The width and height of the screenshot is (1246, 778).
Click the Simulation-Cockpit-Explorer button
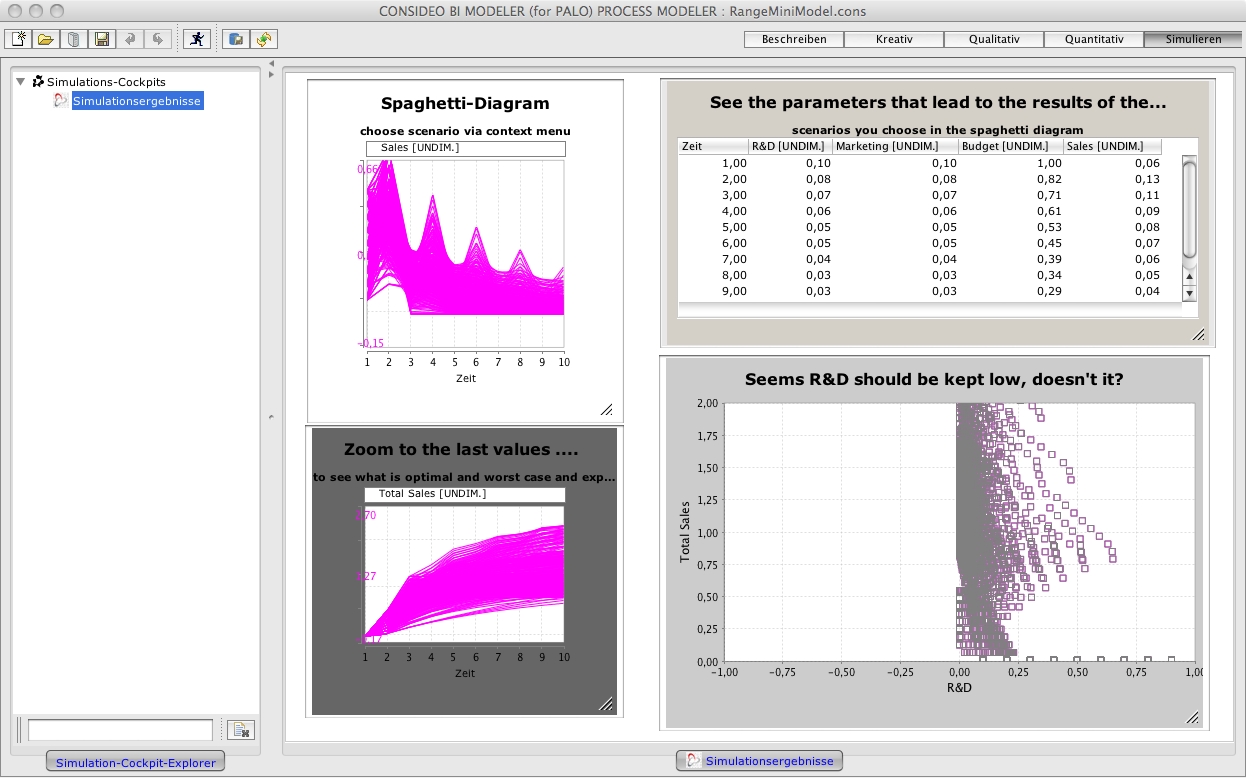[x=135, y=763]
